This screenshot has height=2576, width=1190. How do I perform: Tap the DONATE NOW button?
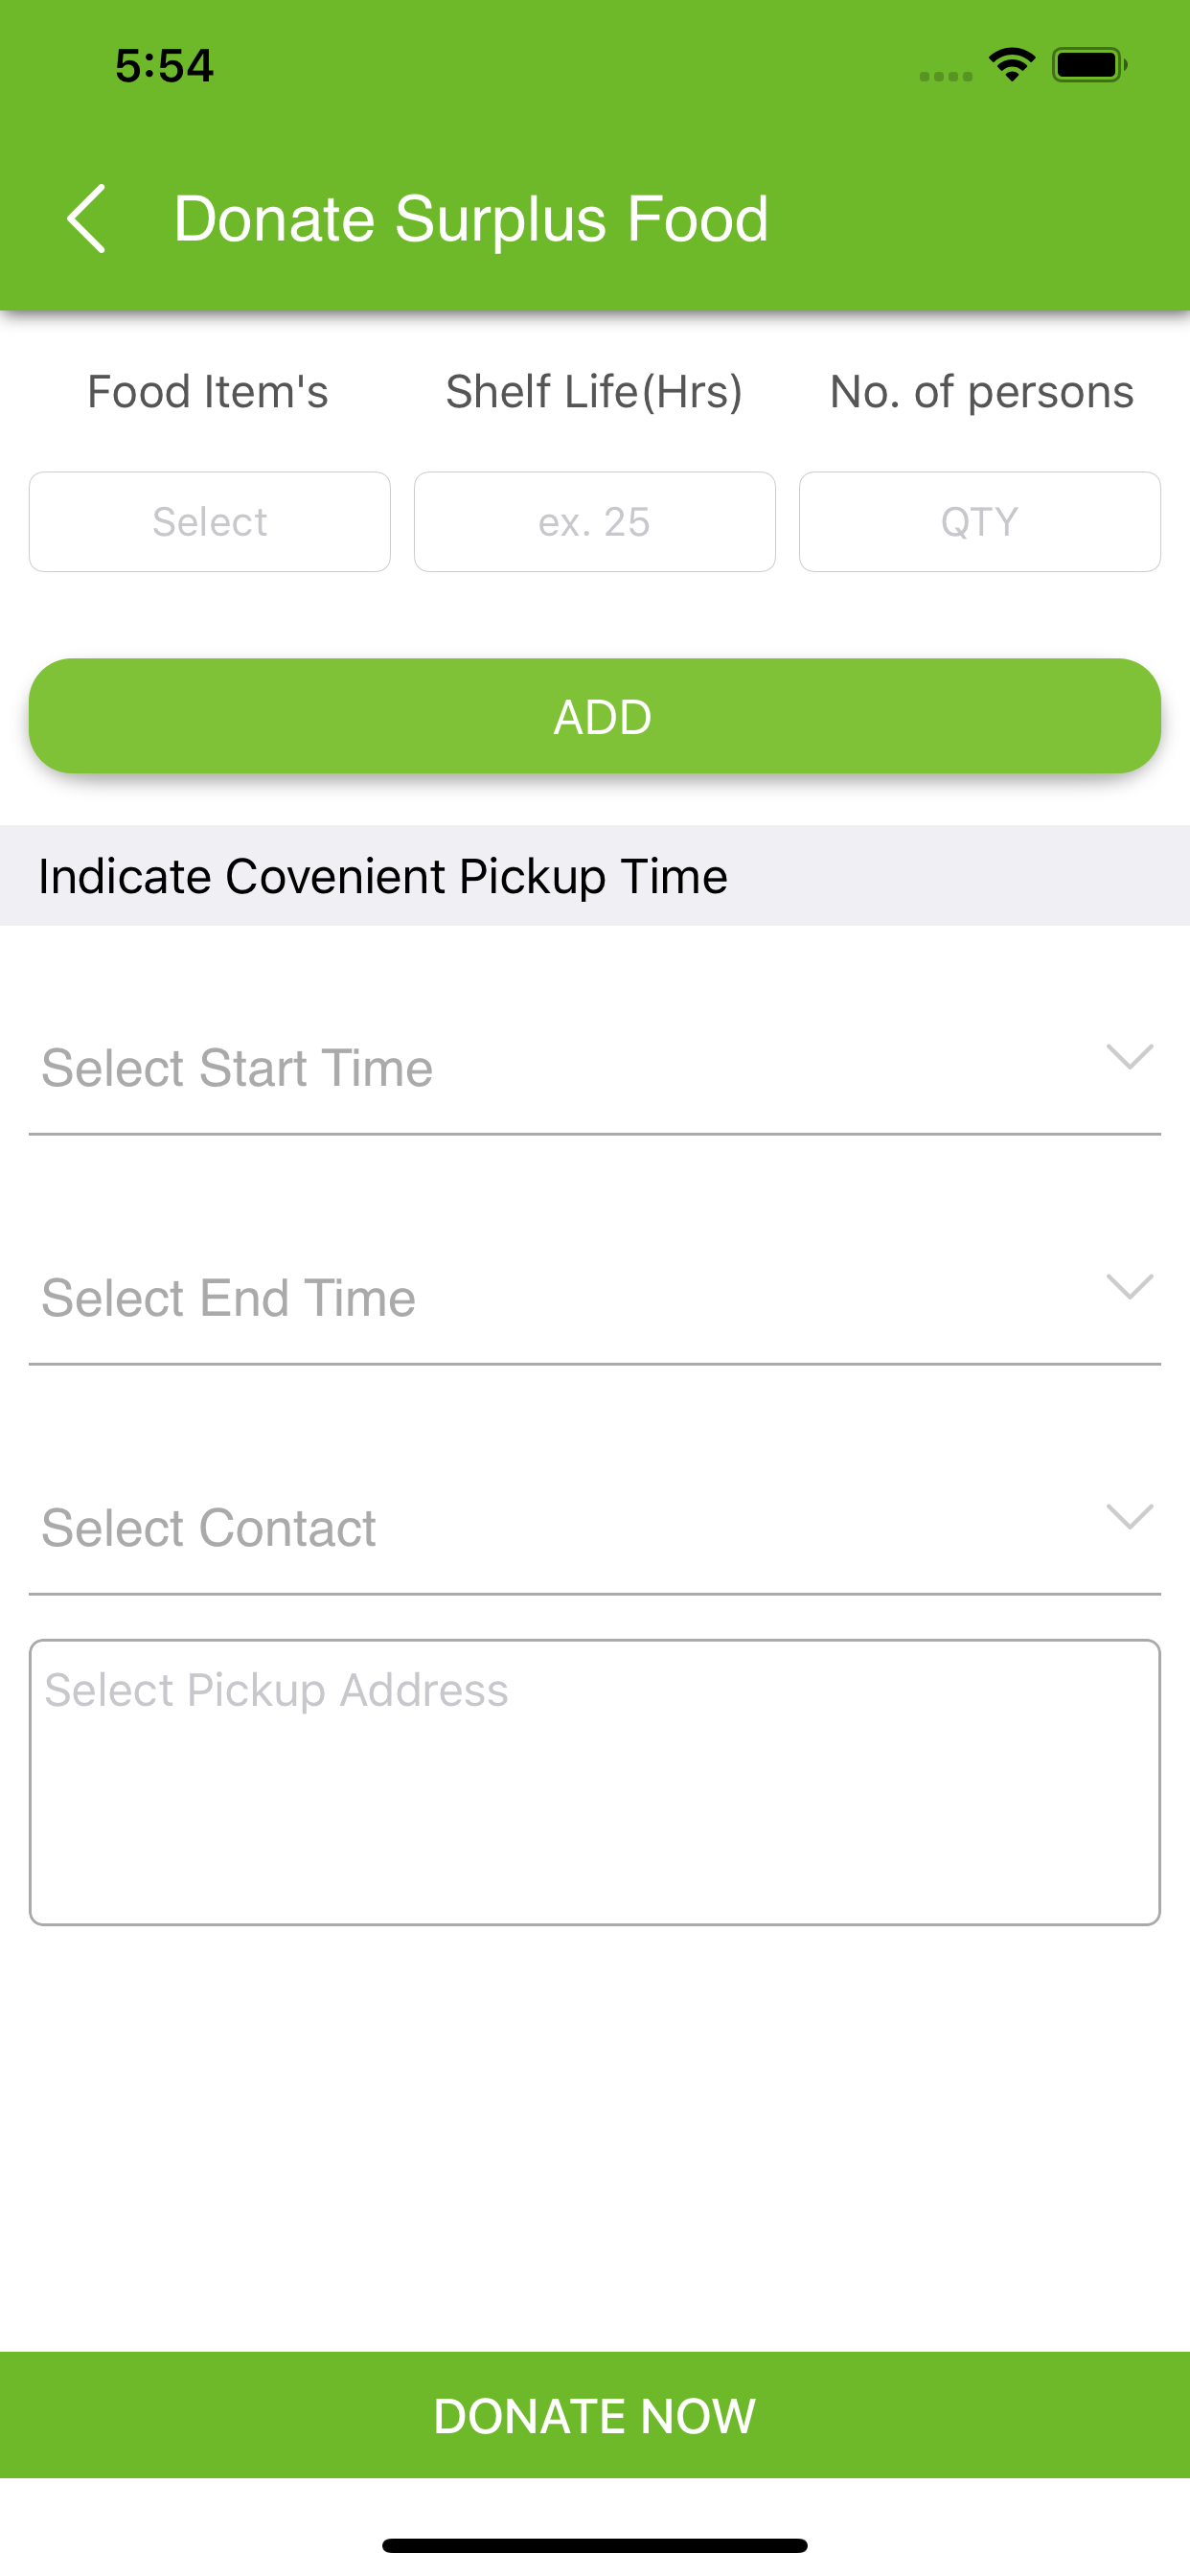pos(595,2415)
